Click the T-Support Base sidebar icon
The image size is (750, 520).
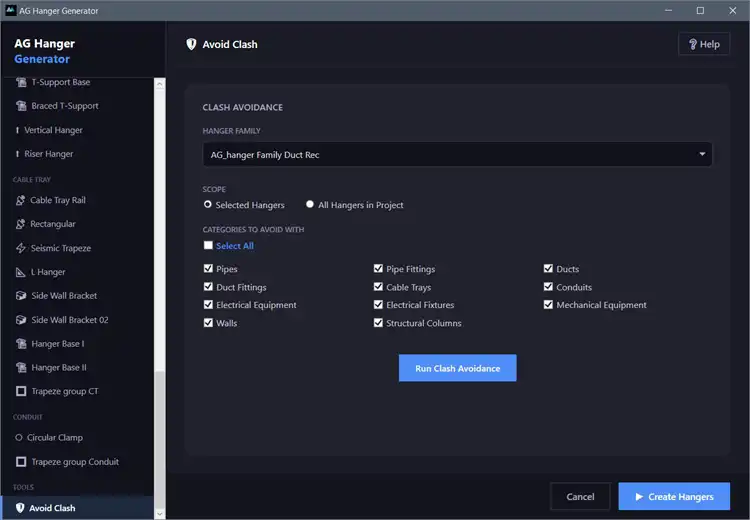click(x=21, y=82)
